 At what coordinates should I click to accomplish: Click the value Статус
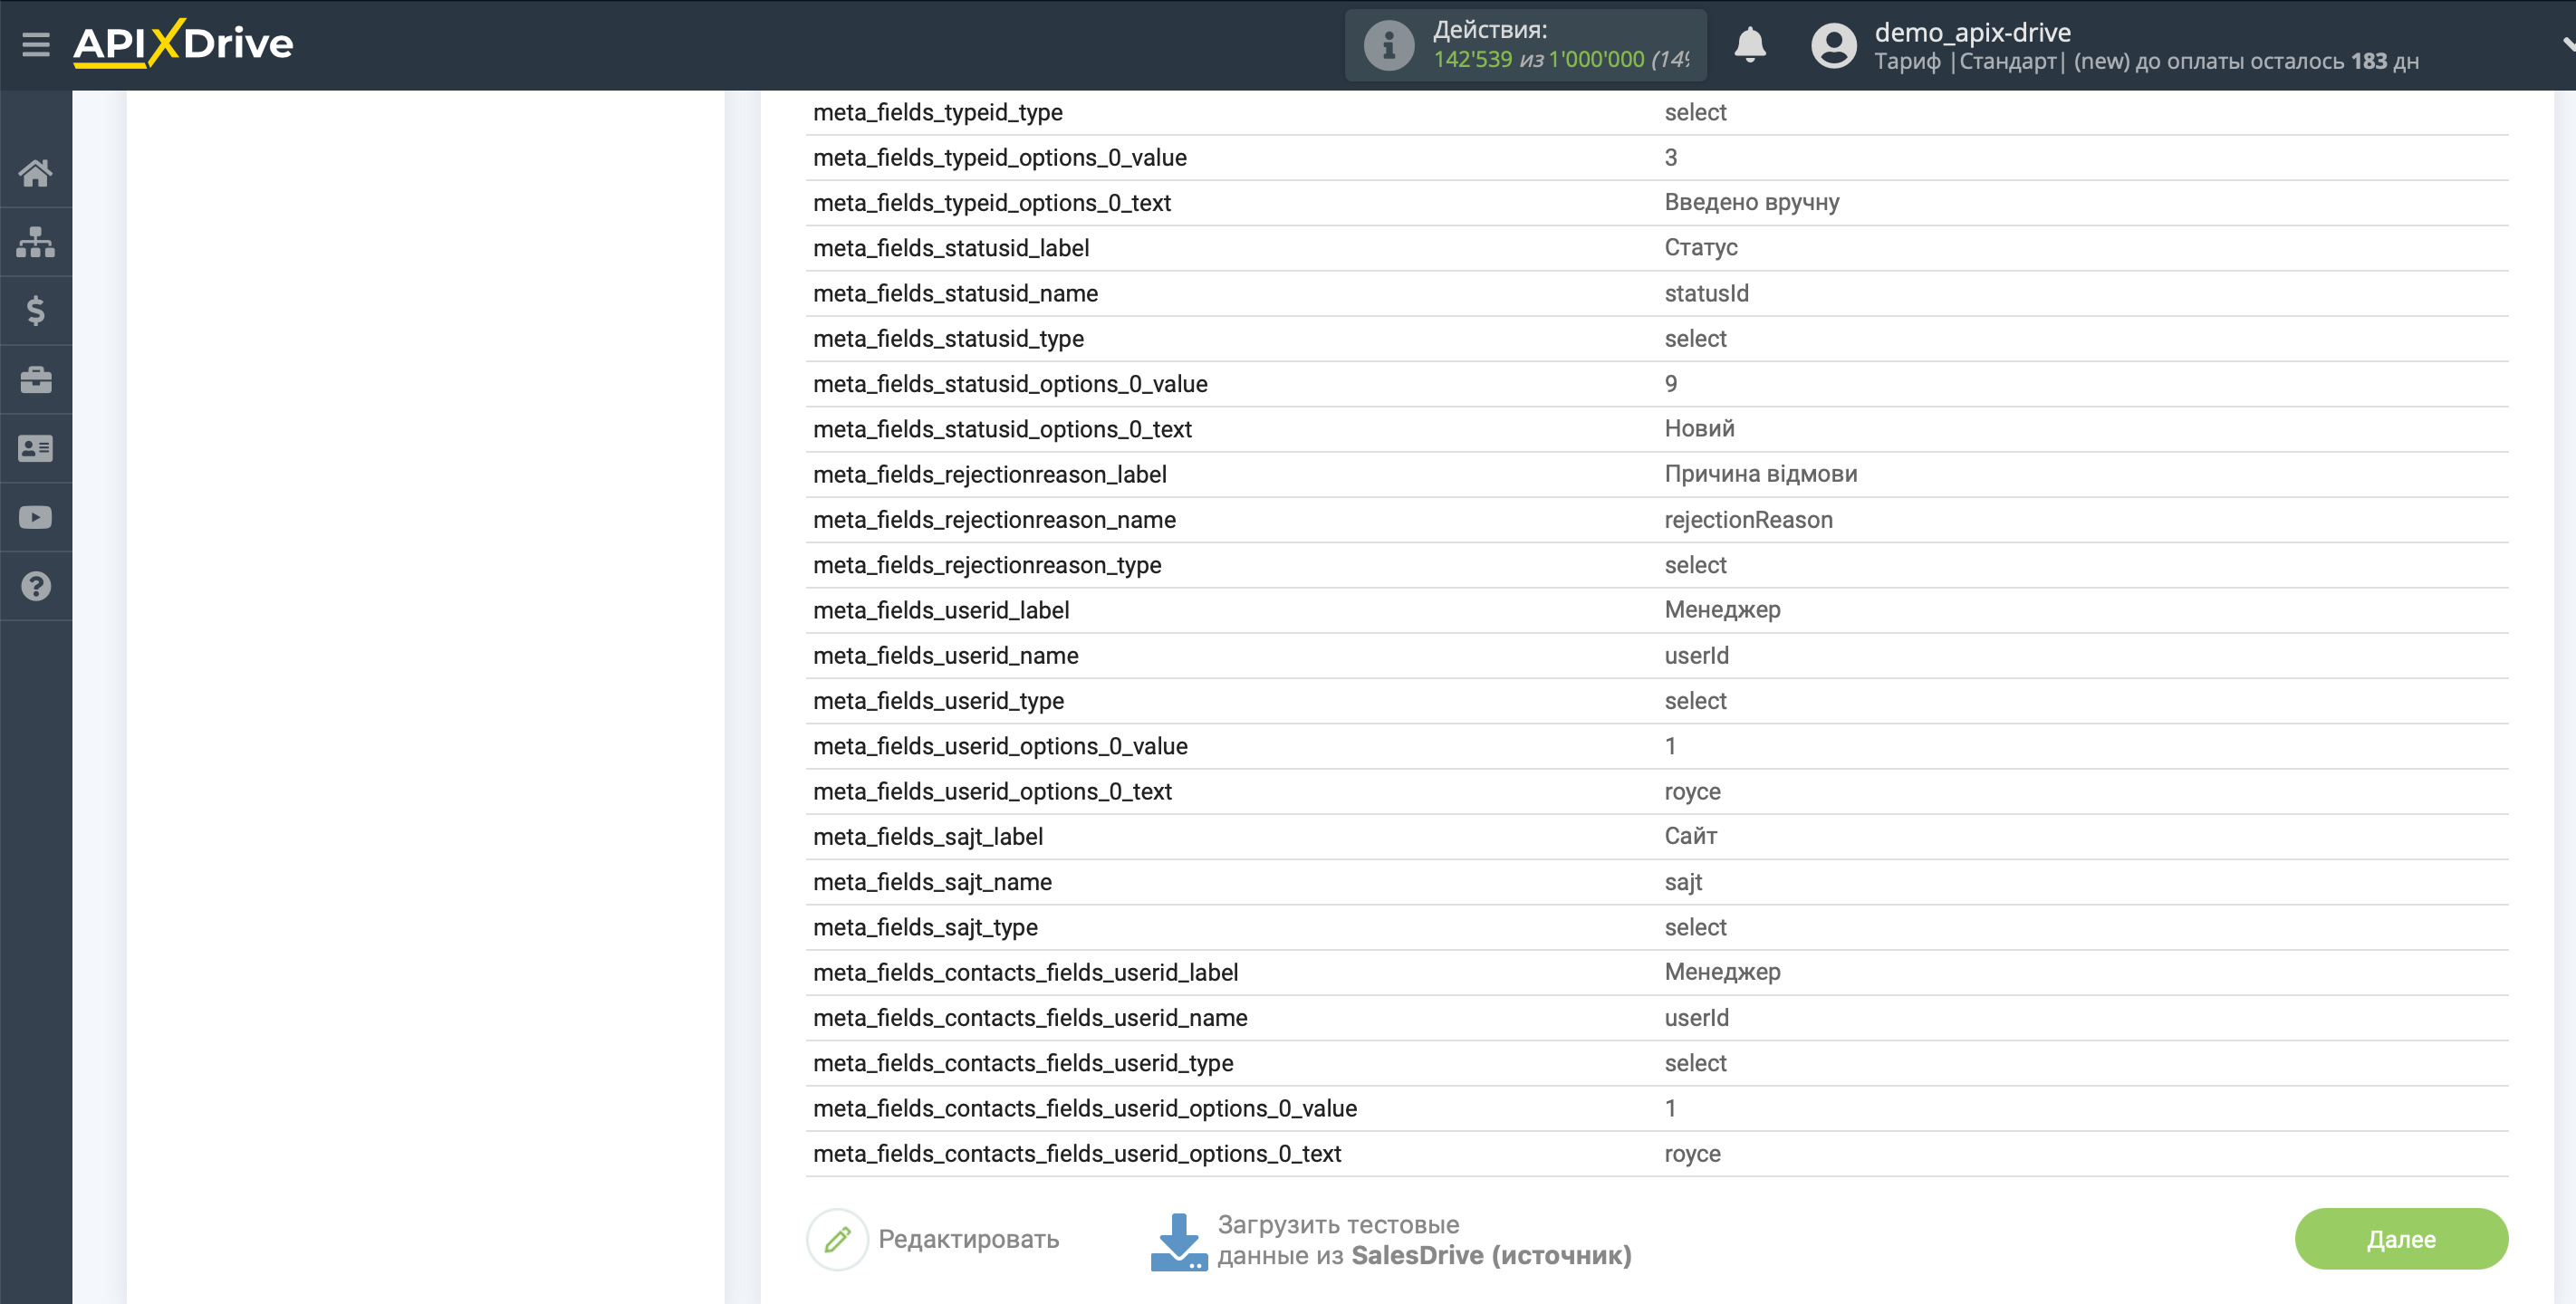(1700, 247)
